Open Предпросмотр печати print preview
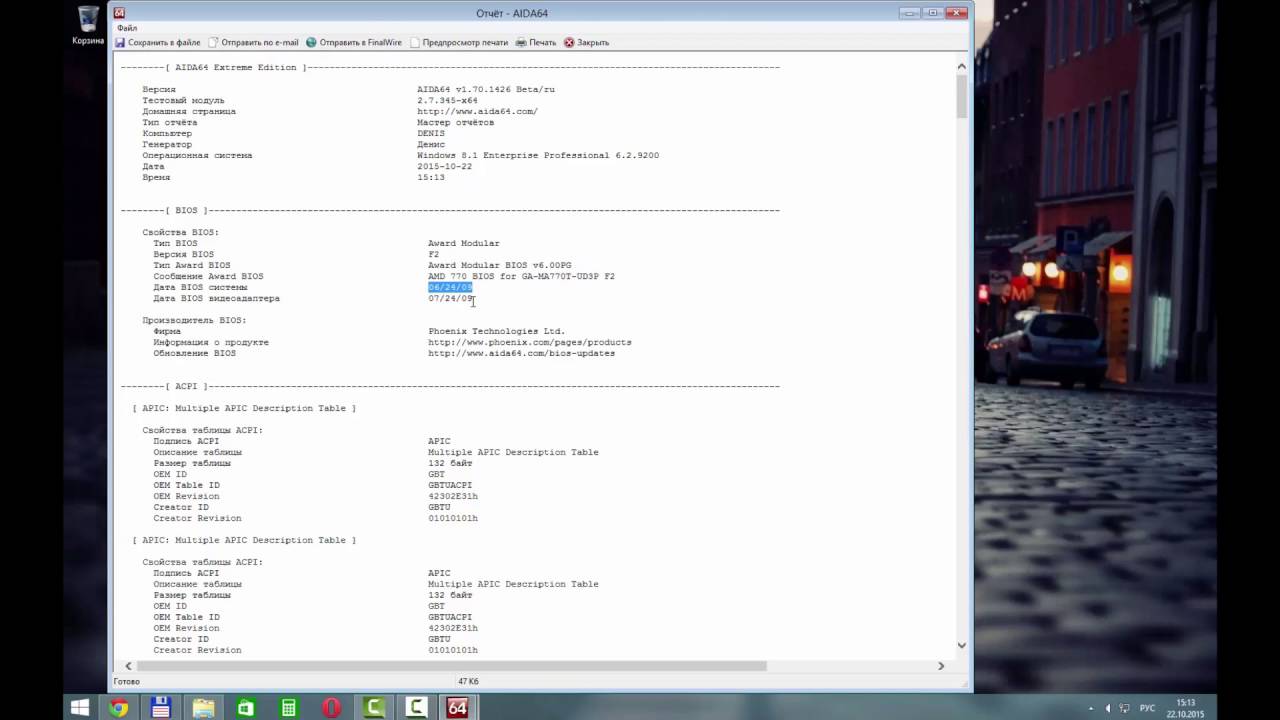This screenshot has width=1280, height=720. tap(459, 43)
